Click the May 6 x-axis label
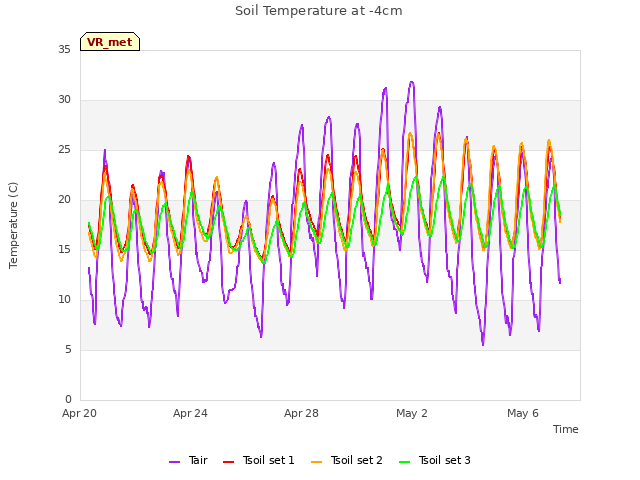The image size is (640, 480). click(x=522, y=413)
